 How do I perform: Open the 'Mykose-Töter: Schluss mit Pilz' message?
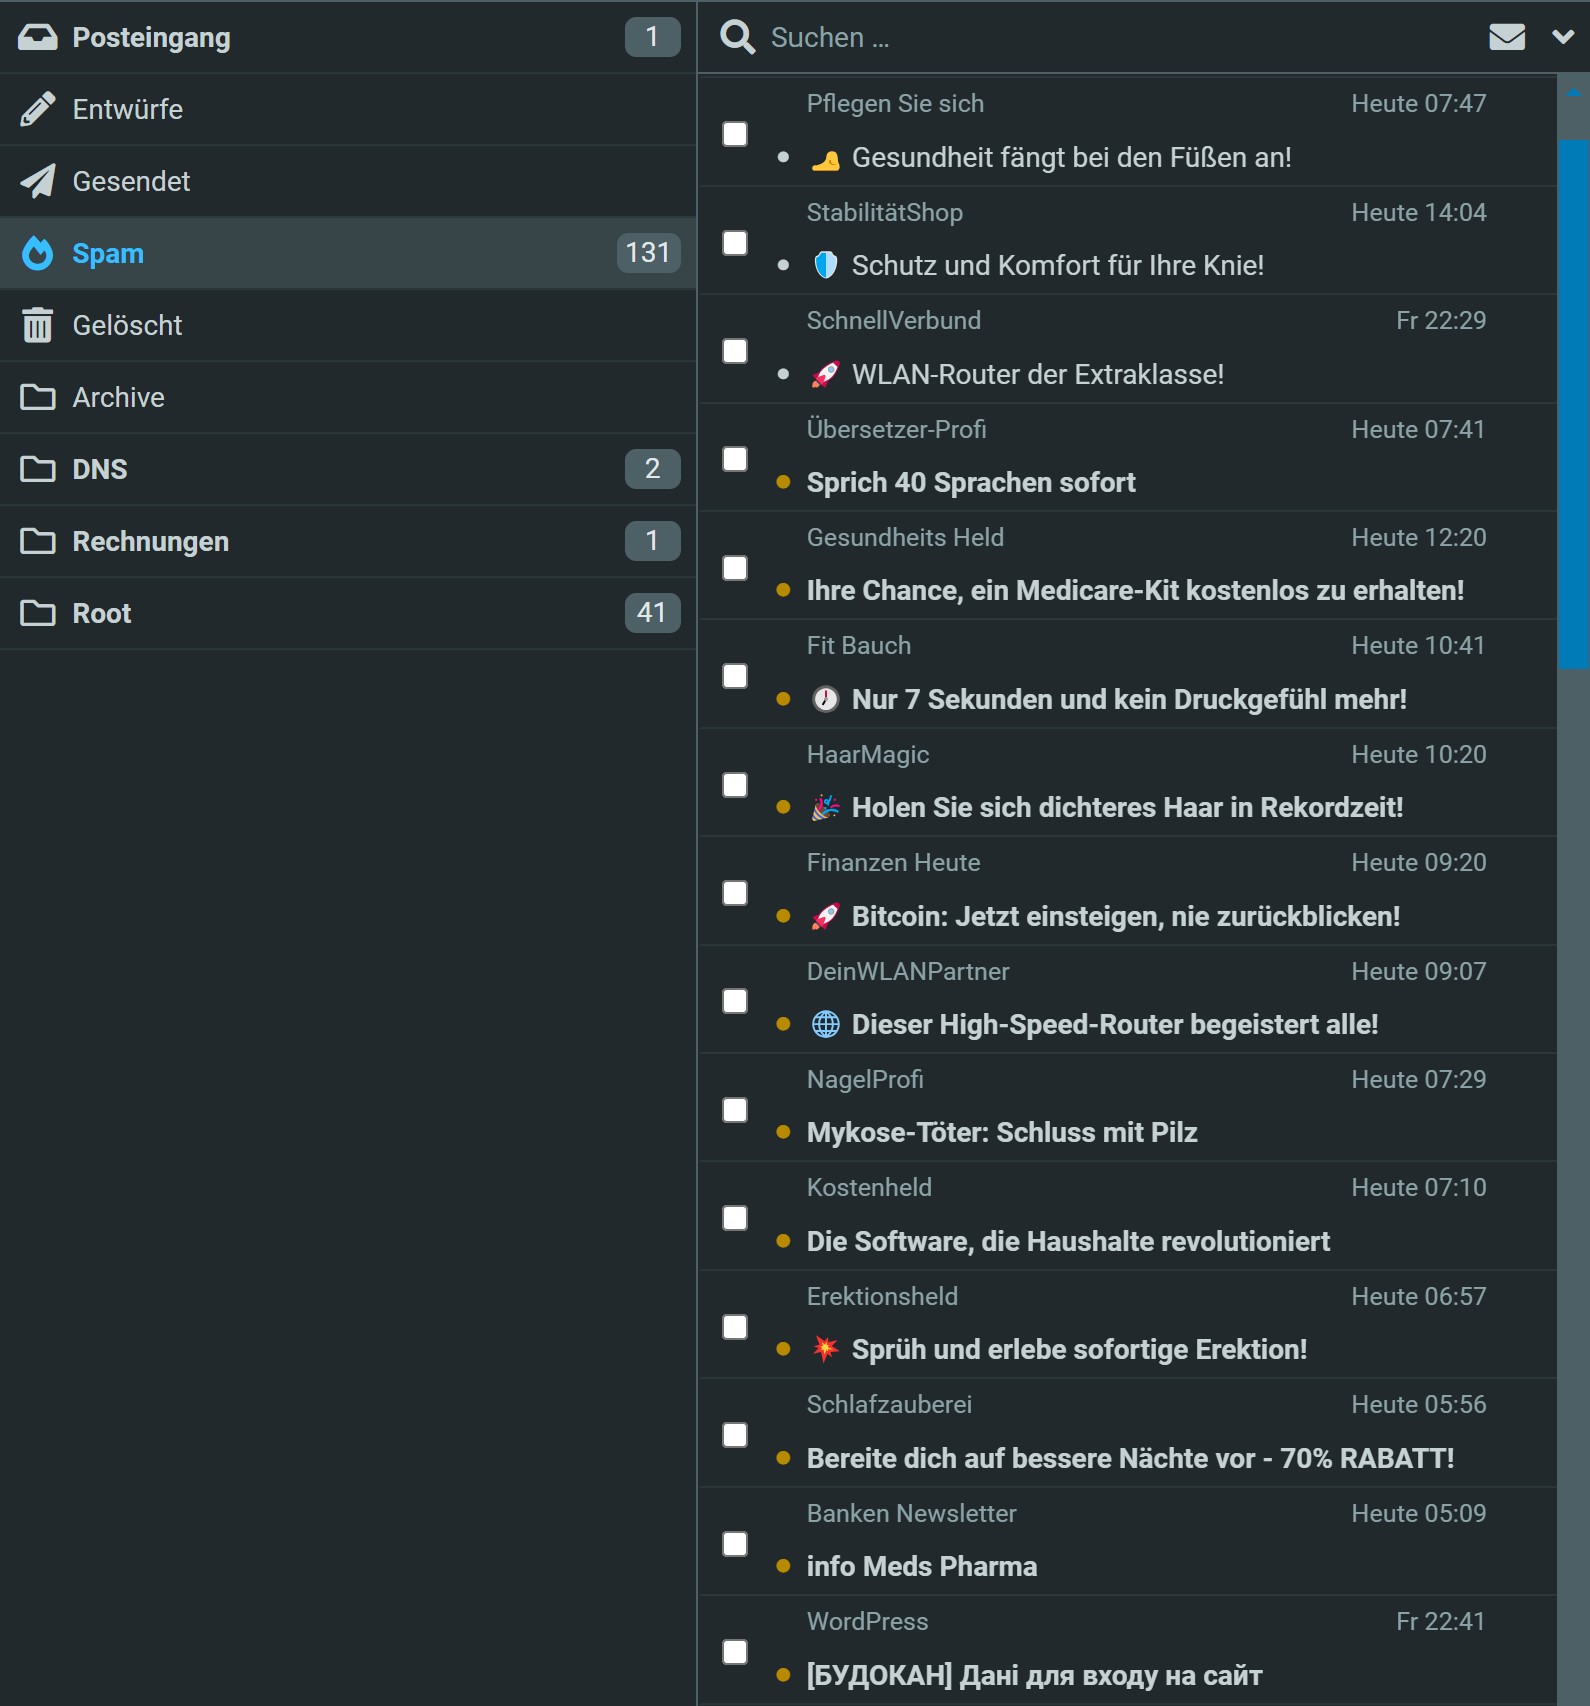pos(1001,1132)
